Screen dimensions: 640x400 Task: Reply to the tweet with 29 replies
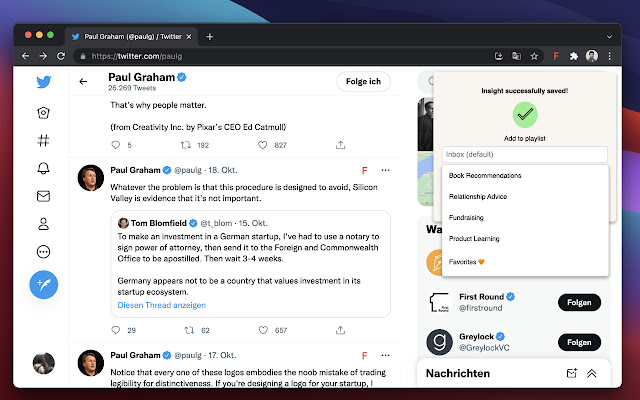click(116, 330)
